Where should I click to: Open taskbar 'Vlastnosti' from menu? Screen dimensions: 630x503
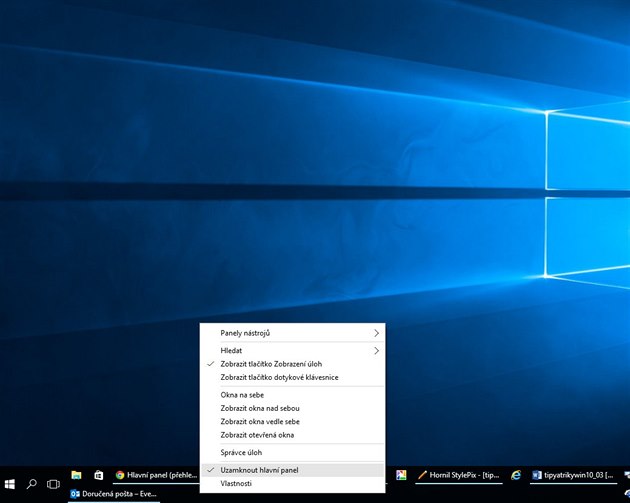pos(236,483)
